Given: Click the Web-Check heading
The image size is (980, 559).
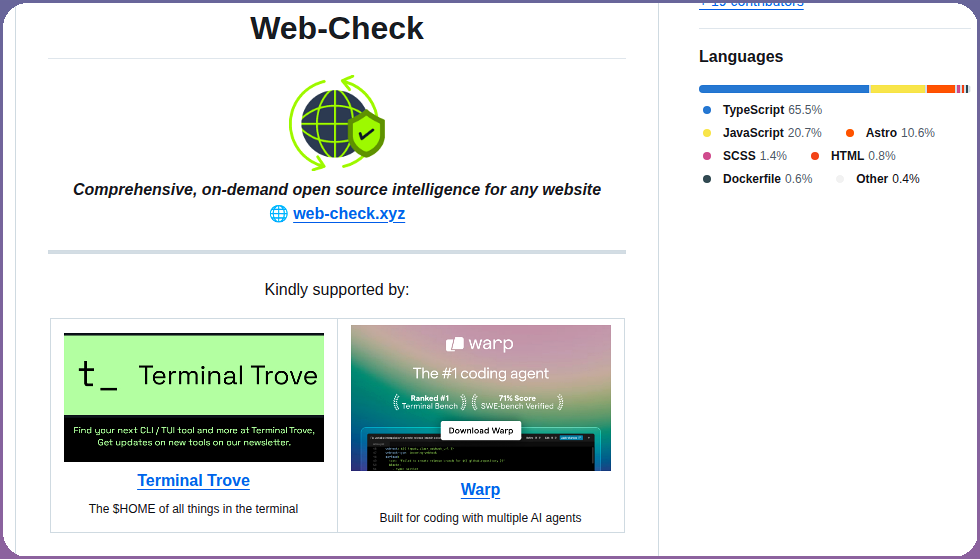Looking at the screenshot, I should click(337, 28).
